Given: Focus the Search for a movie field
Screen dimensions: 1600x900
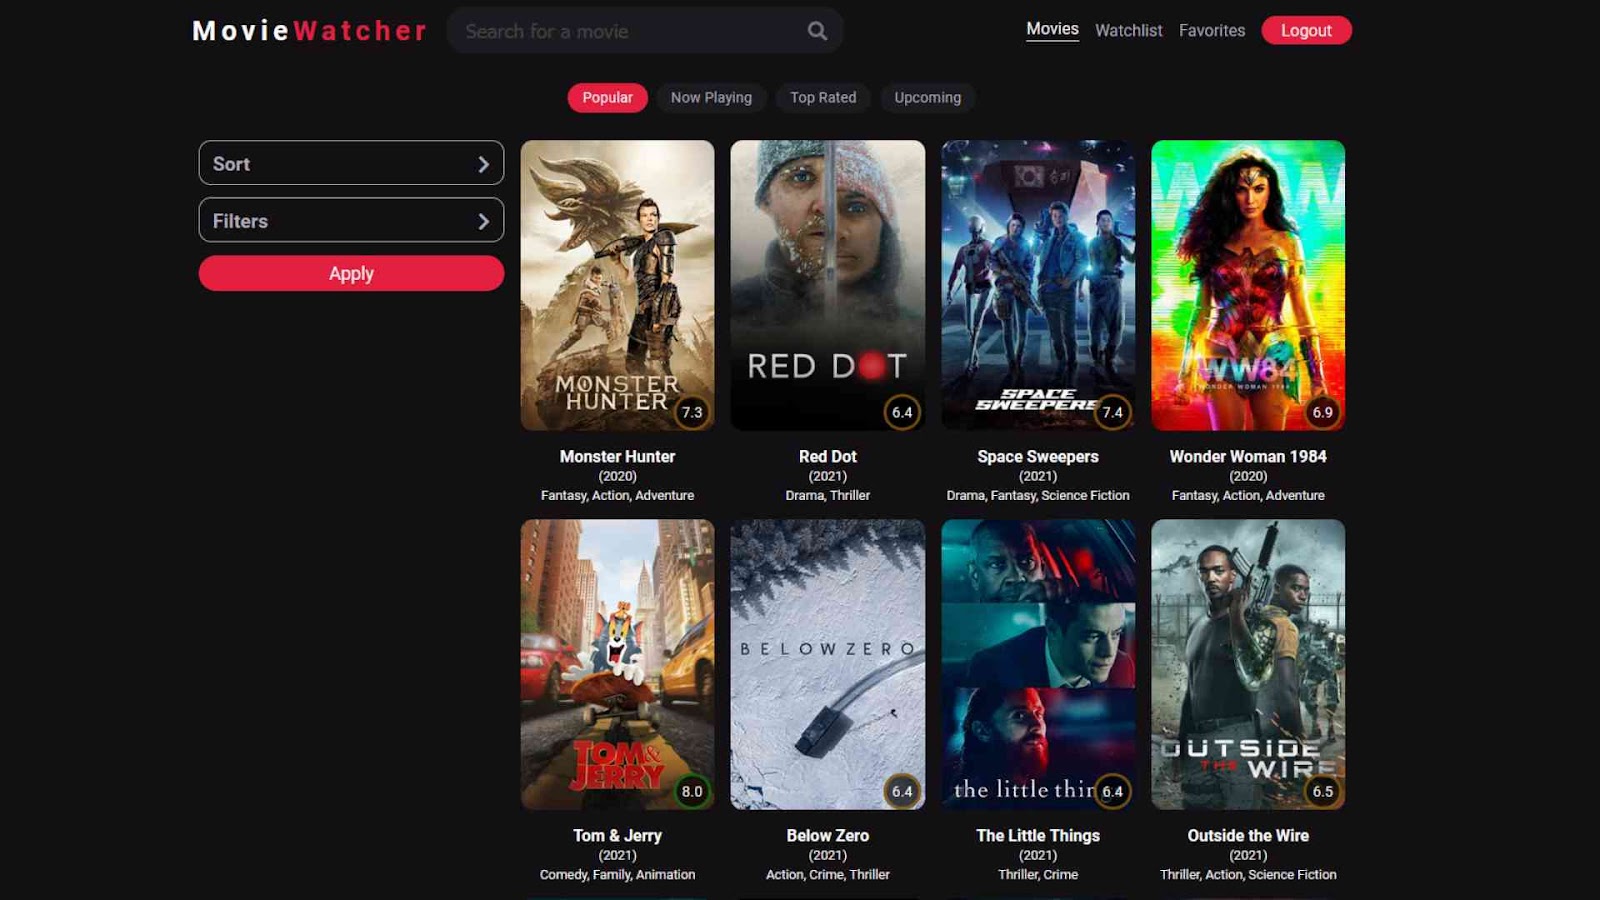Looking at the screenshot, I should coord(645,31).
